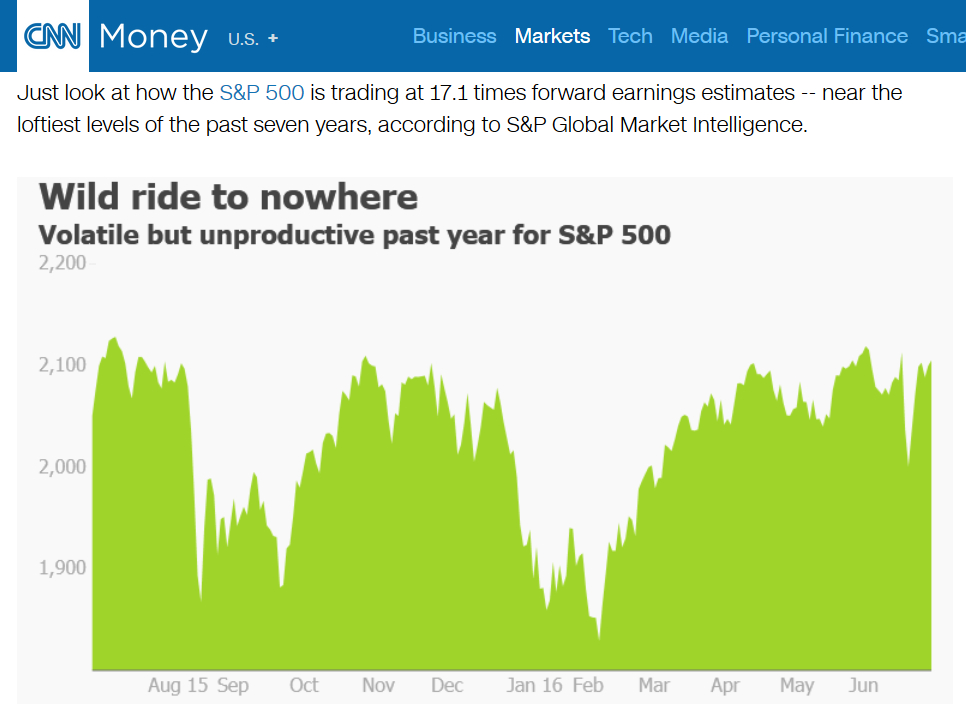Open the Money homepage wordmark

(x=153, y=37)
